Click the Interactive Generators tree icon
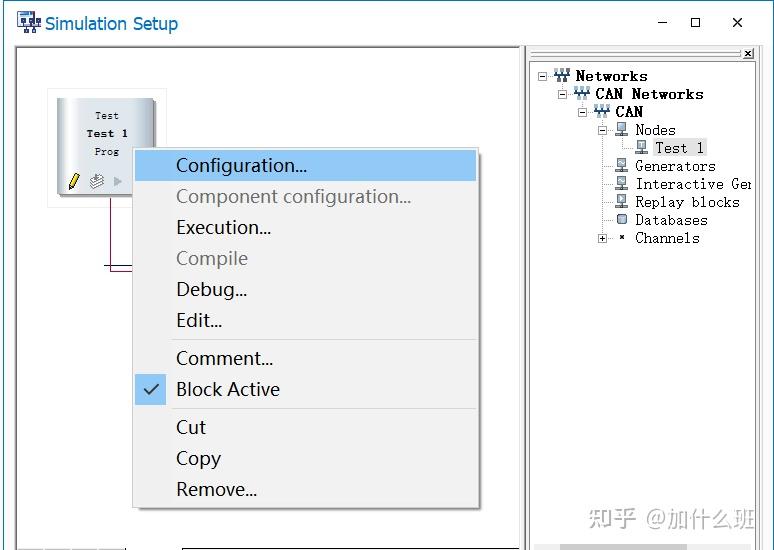The image size is (774, 550). pyautogui.click(x=622, y=184)
